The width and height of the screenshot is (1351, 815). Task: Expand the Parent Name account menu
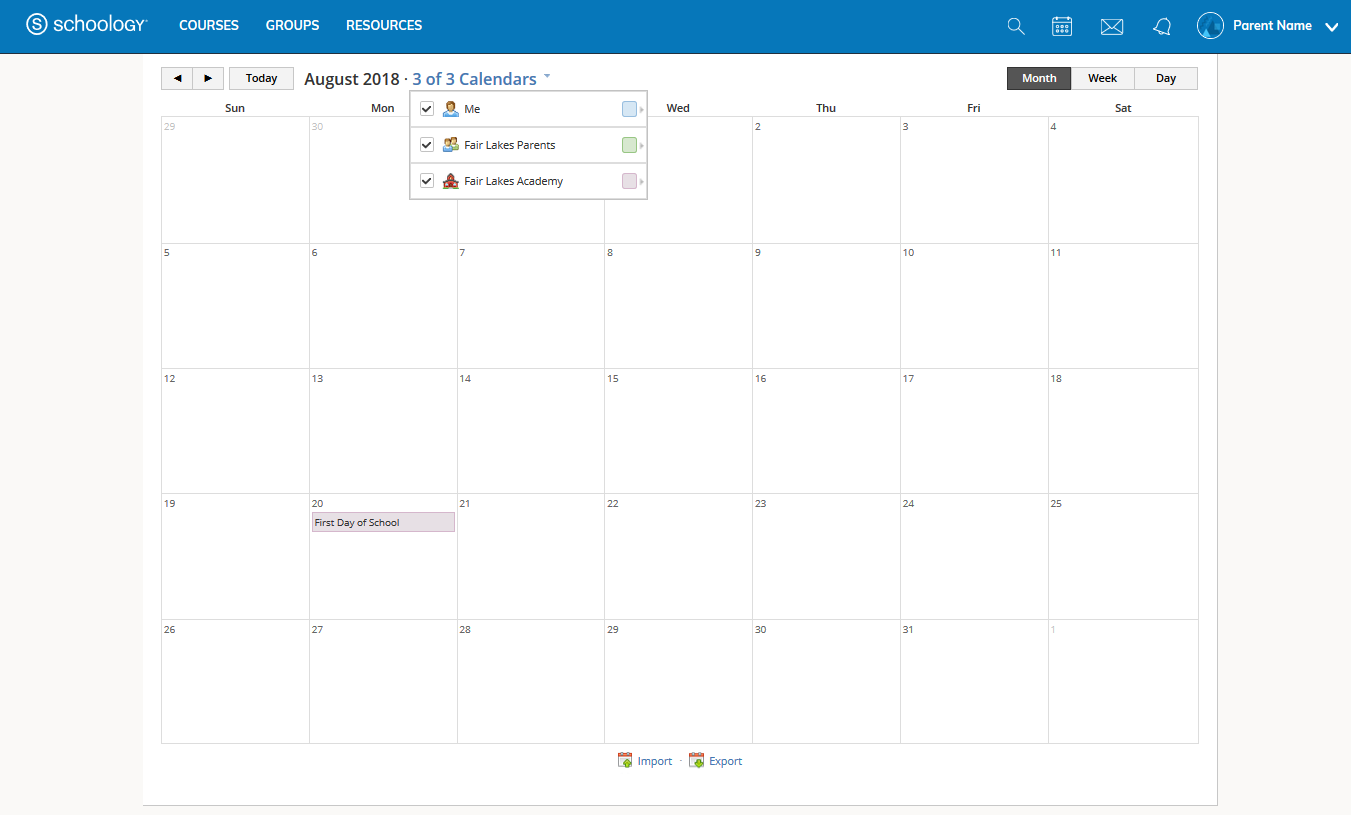coord(1331,27)
